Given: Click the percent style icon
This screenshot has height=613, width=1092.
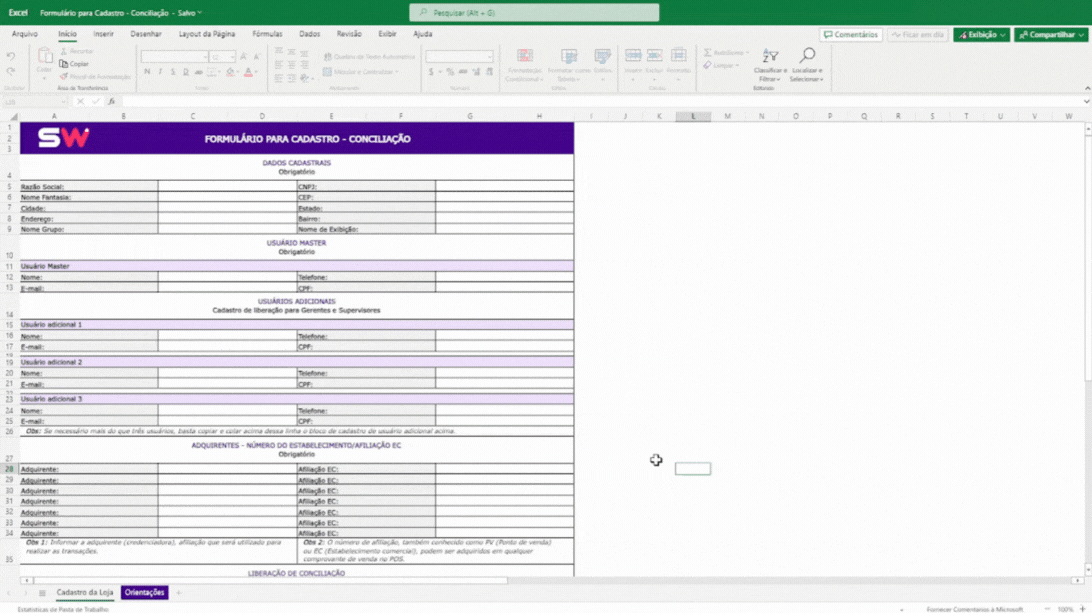Looking at the screenshot, I should pyautogui.click(x=450, y=72).
